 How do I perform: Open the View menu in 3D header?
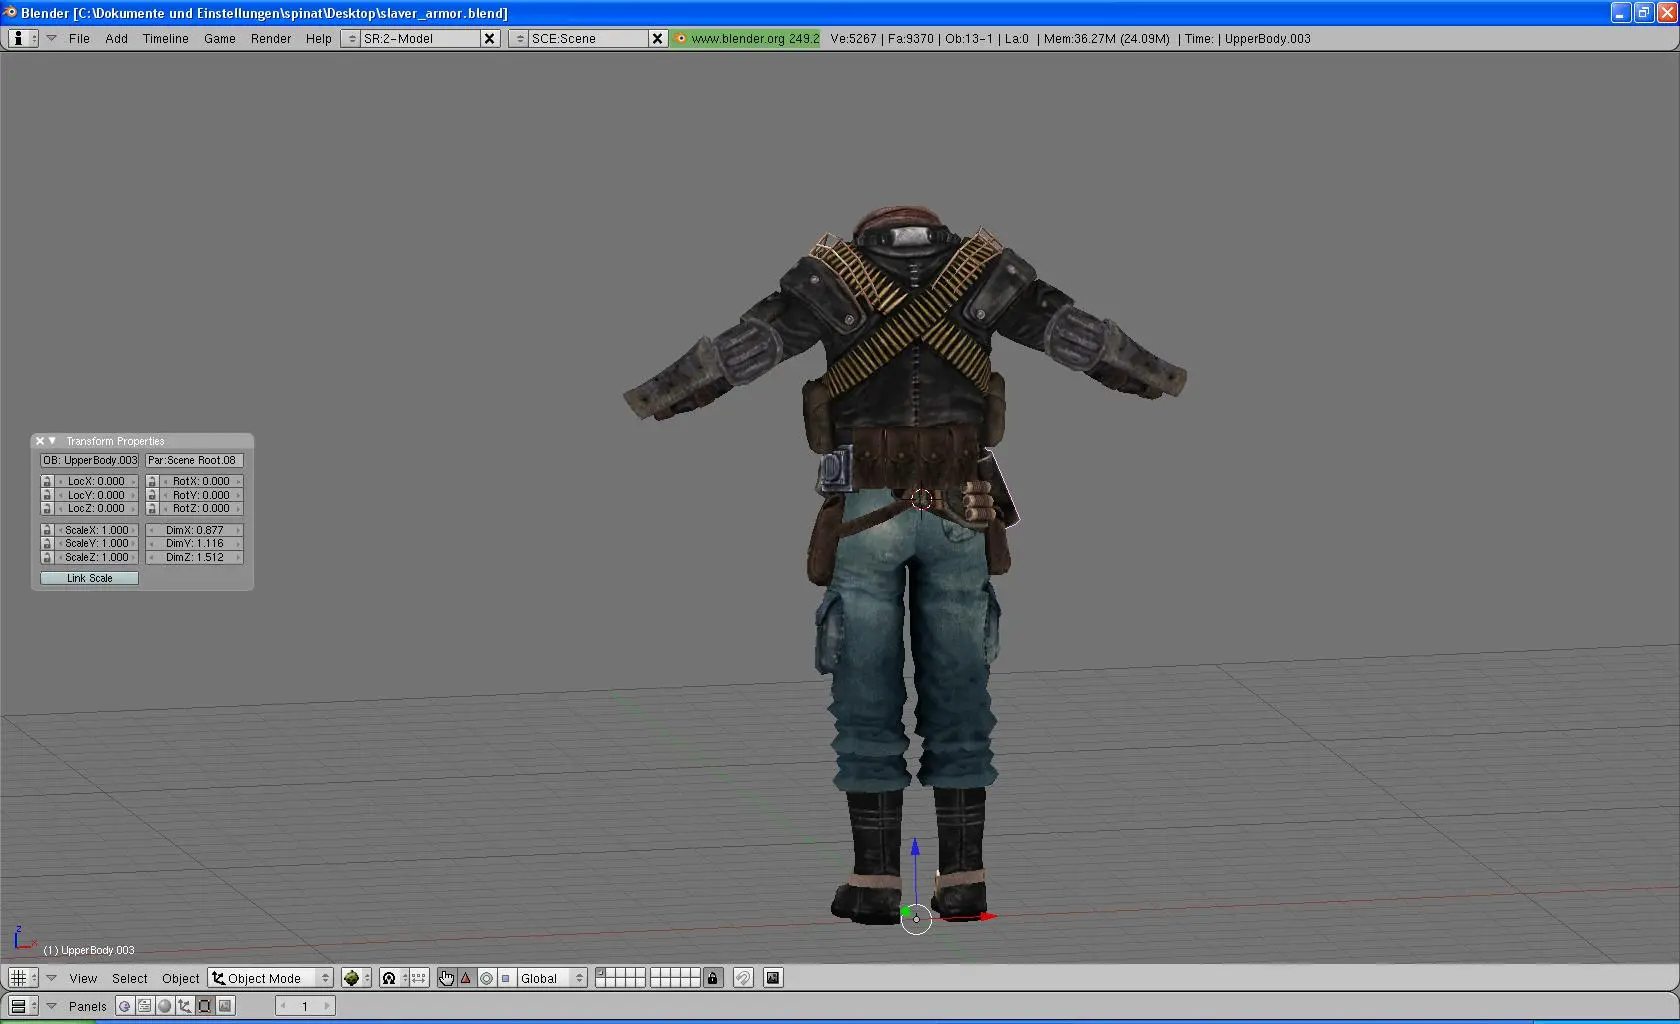[83, 978]
